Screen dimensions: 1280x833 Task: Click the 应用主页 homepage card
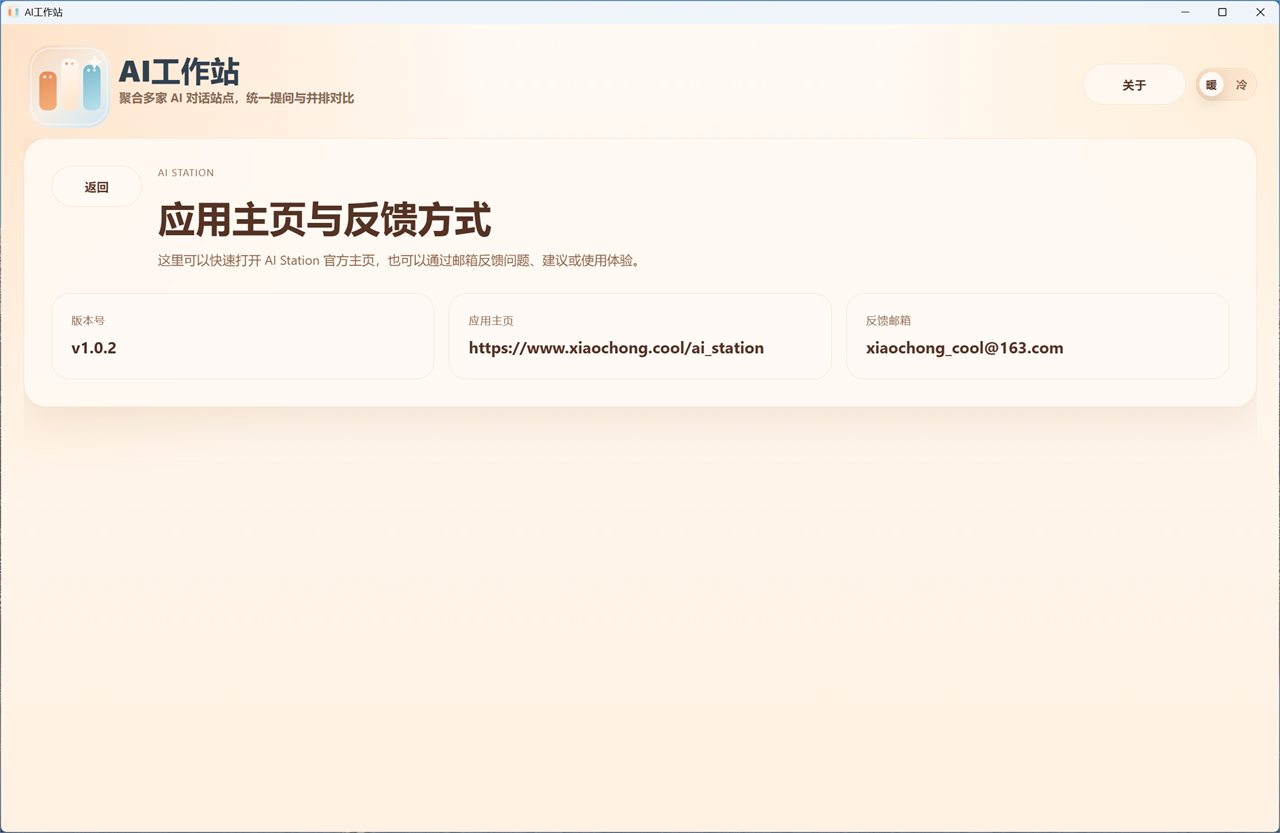(x=640, y=336)
